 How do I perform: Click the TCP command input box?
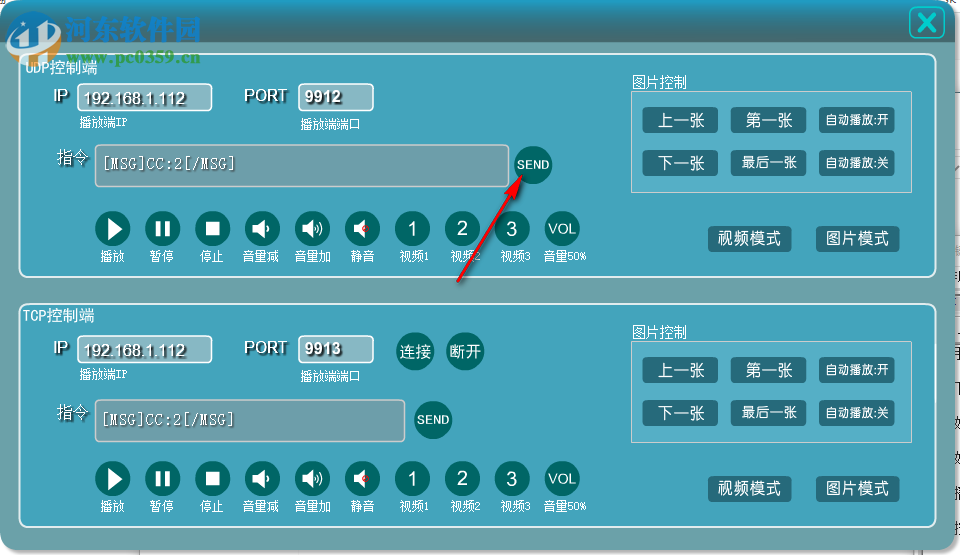(250, 420)
